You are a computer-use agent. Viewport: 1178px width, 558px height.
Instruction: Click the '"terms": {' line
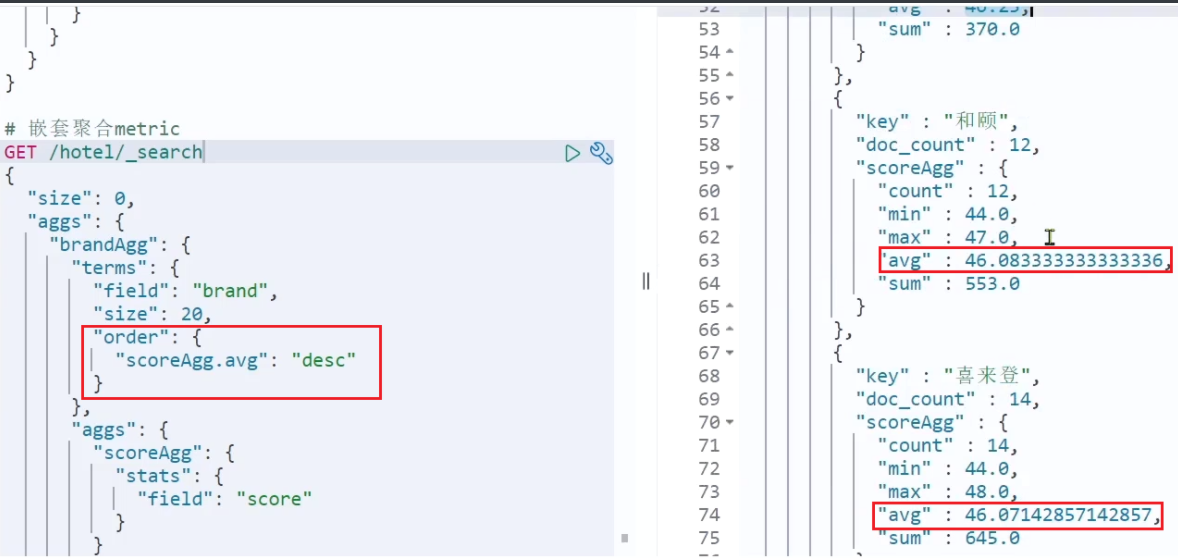[x=127, y=268]
